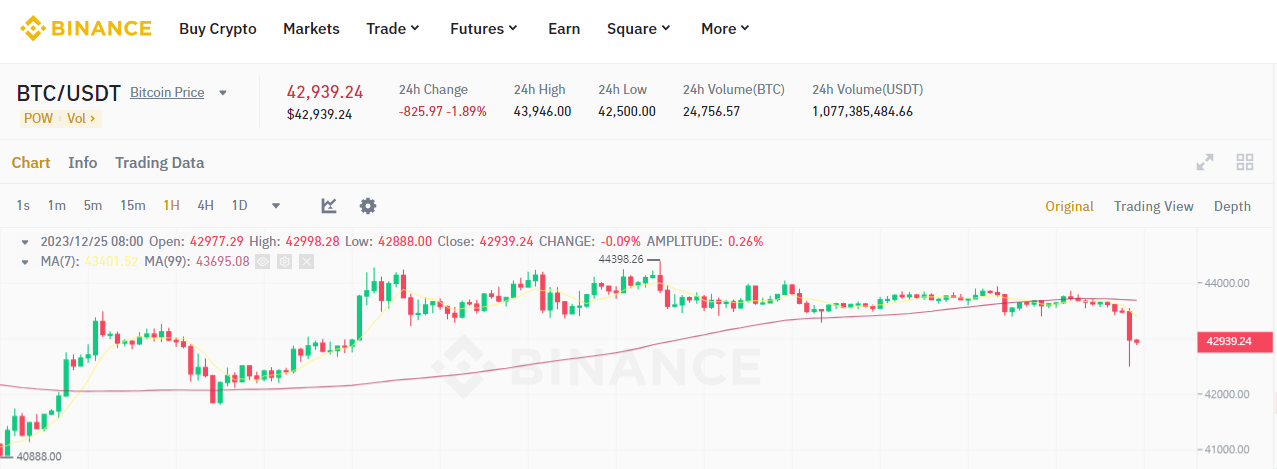Collapse the candle info row arrow
Viewport: 1277px width, 469px height.
(x=27, y=241)
